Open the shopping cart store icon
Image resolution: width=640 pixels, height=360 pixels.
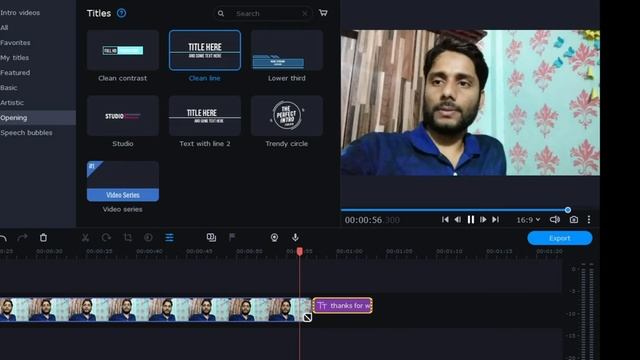pos(323,13)
